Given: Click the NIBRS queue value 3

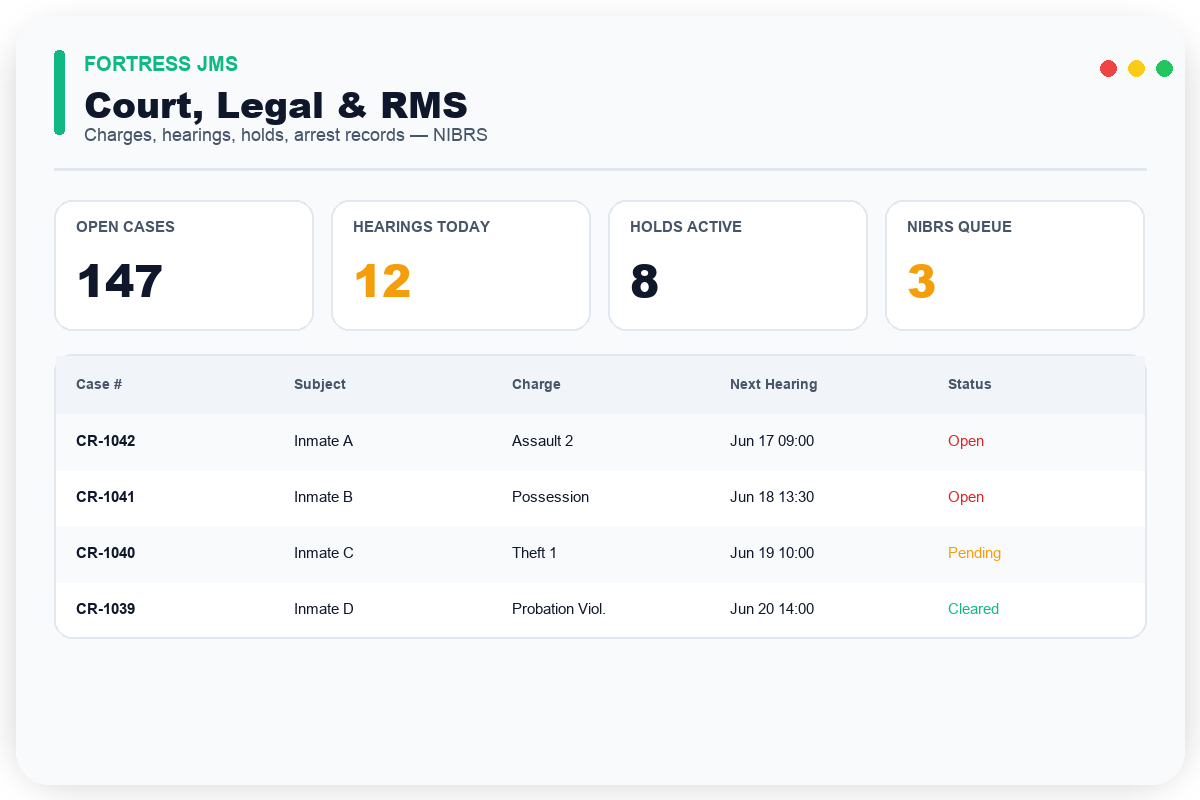Looking at the screenshot, I should (922, 281).
